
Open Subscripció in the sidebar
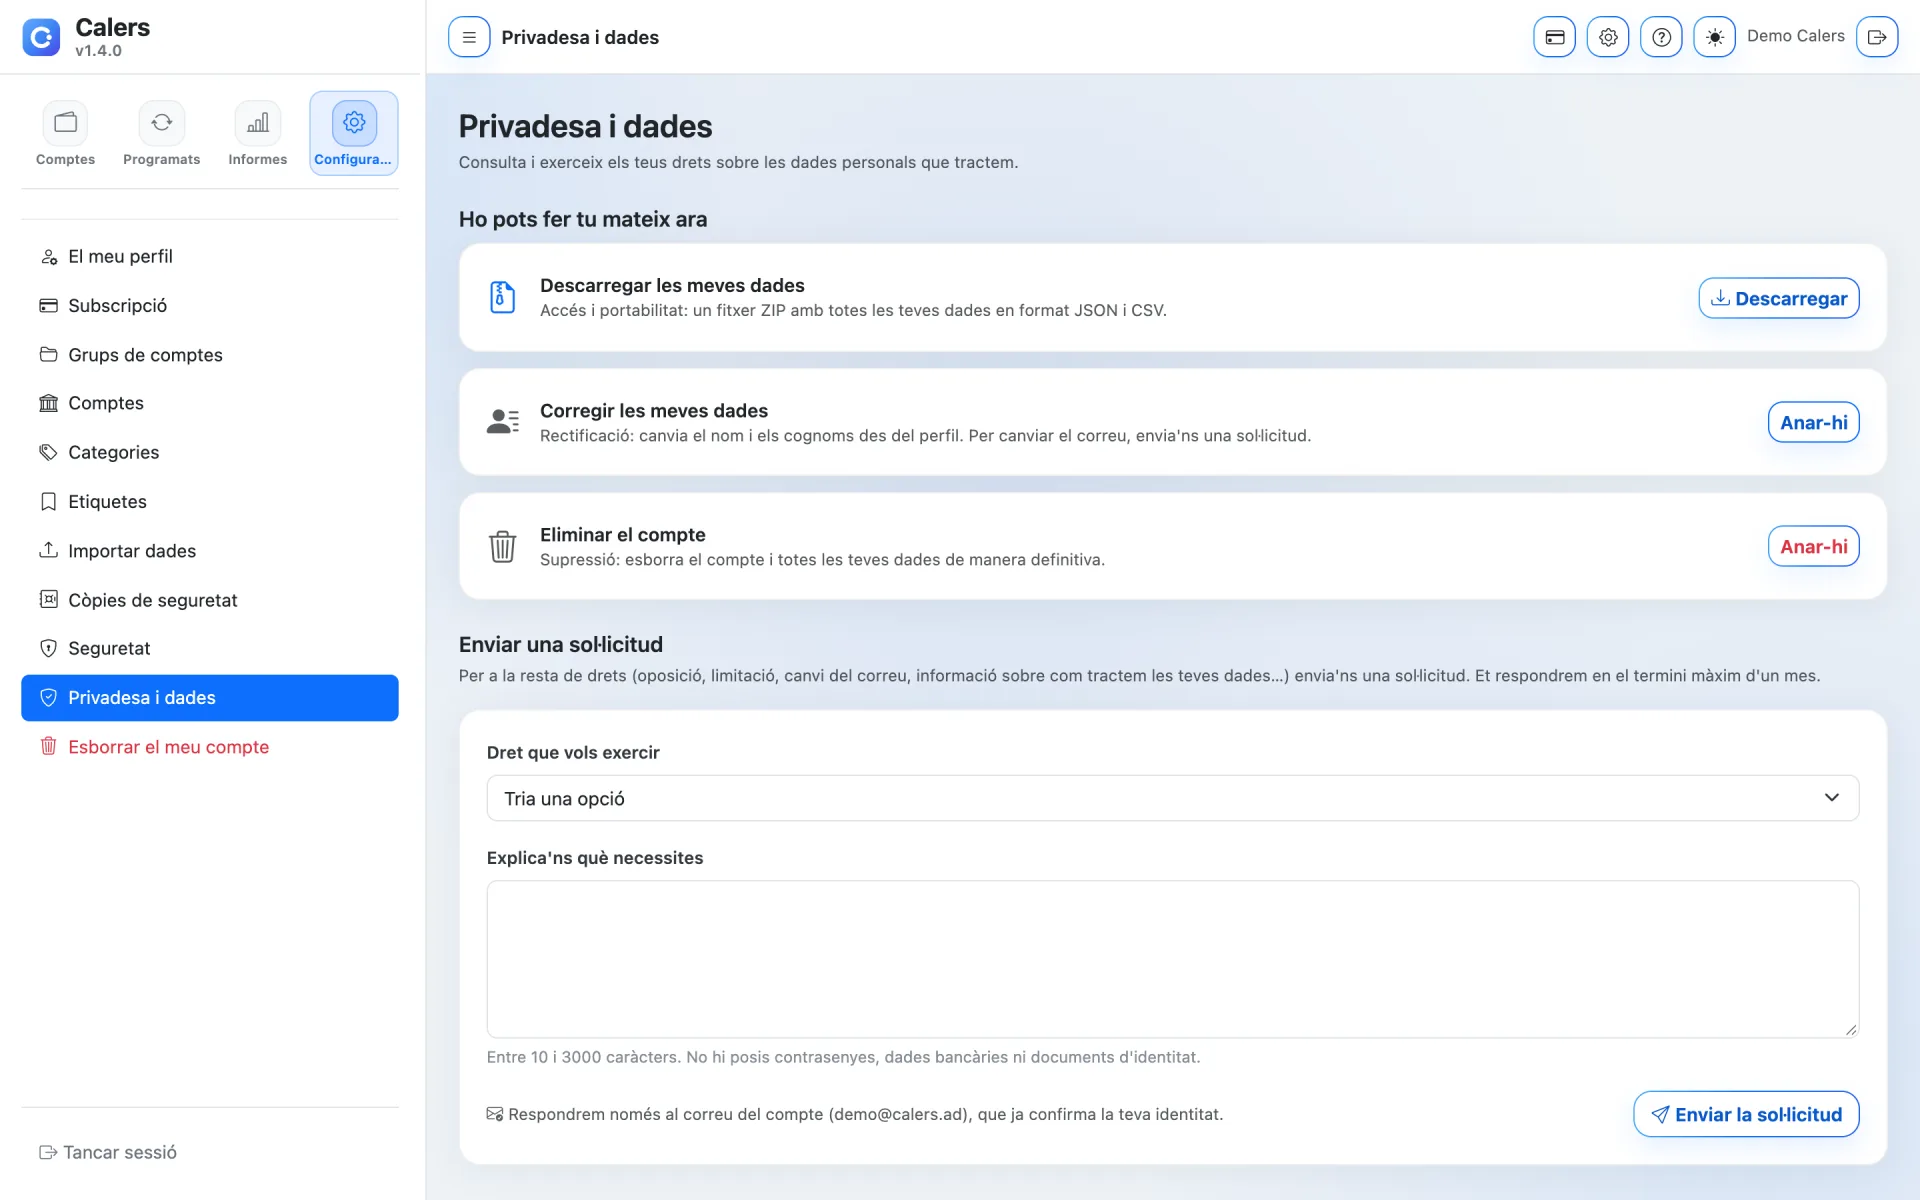pyautogui.click(x=210, y=305)
